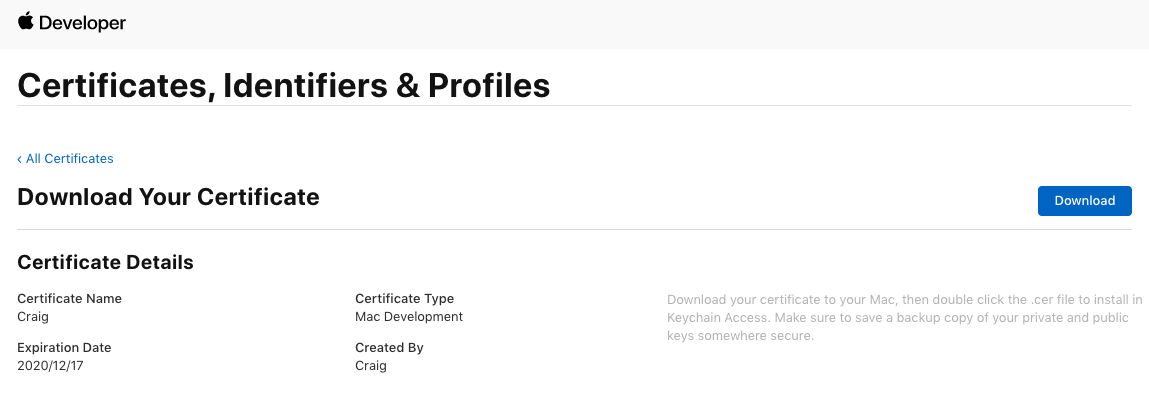Image resolution: width=1149 pixels, height=401 pixels.
Task: Click the word Certificates in the page title
Action: (x=116, y=86)
